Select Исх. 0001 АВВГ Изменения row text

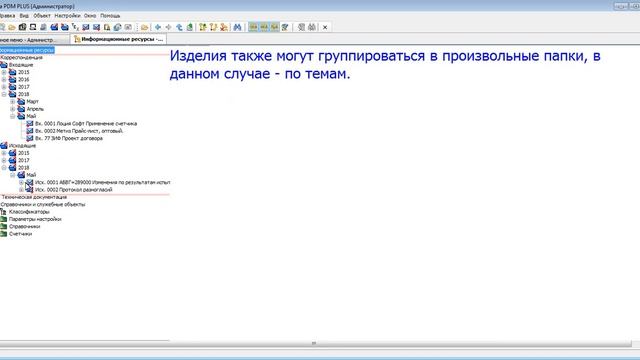[x=102, y=182]
